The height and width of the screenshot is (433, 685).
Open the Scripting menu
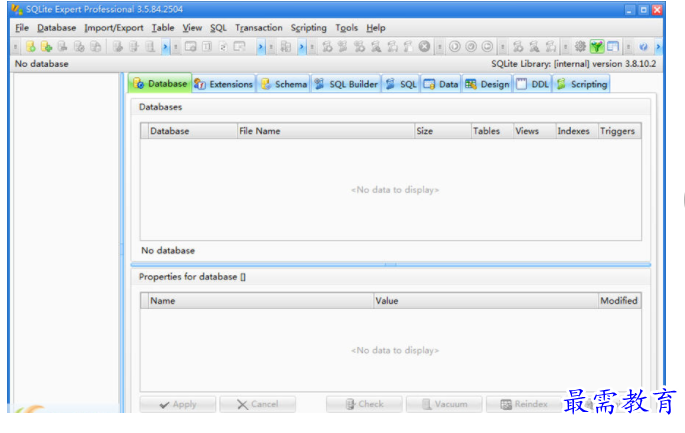(308, 28)
